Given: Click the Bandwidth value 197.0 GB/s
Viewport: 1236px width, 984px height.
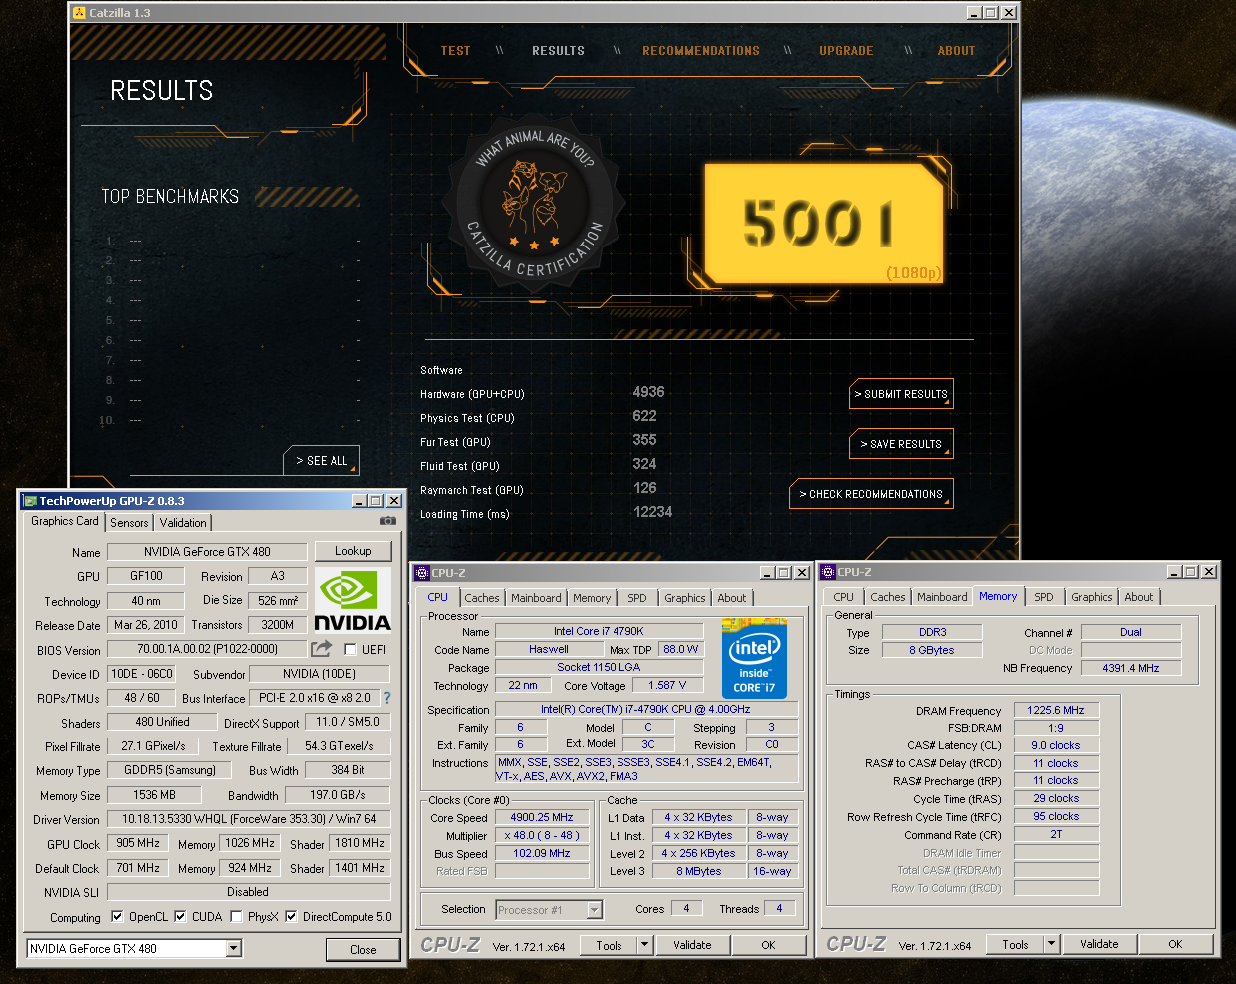Looking at the screenshot, I should (x=337, y=795).
